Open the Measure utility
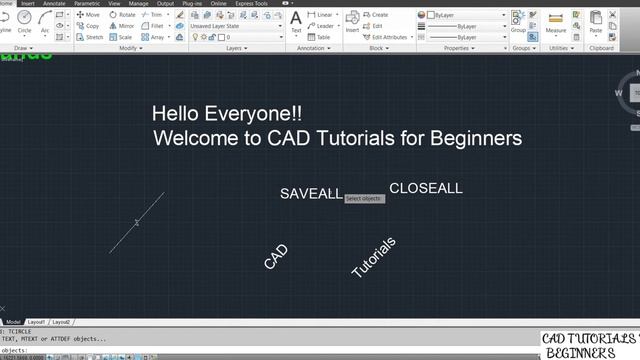Image resolution: width=640 pixels, height=360 pixels. click(x=556, y=22)
